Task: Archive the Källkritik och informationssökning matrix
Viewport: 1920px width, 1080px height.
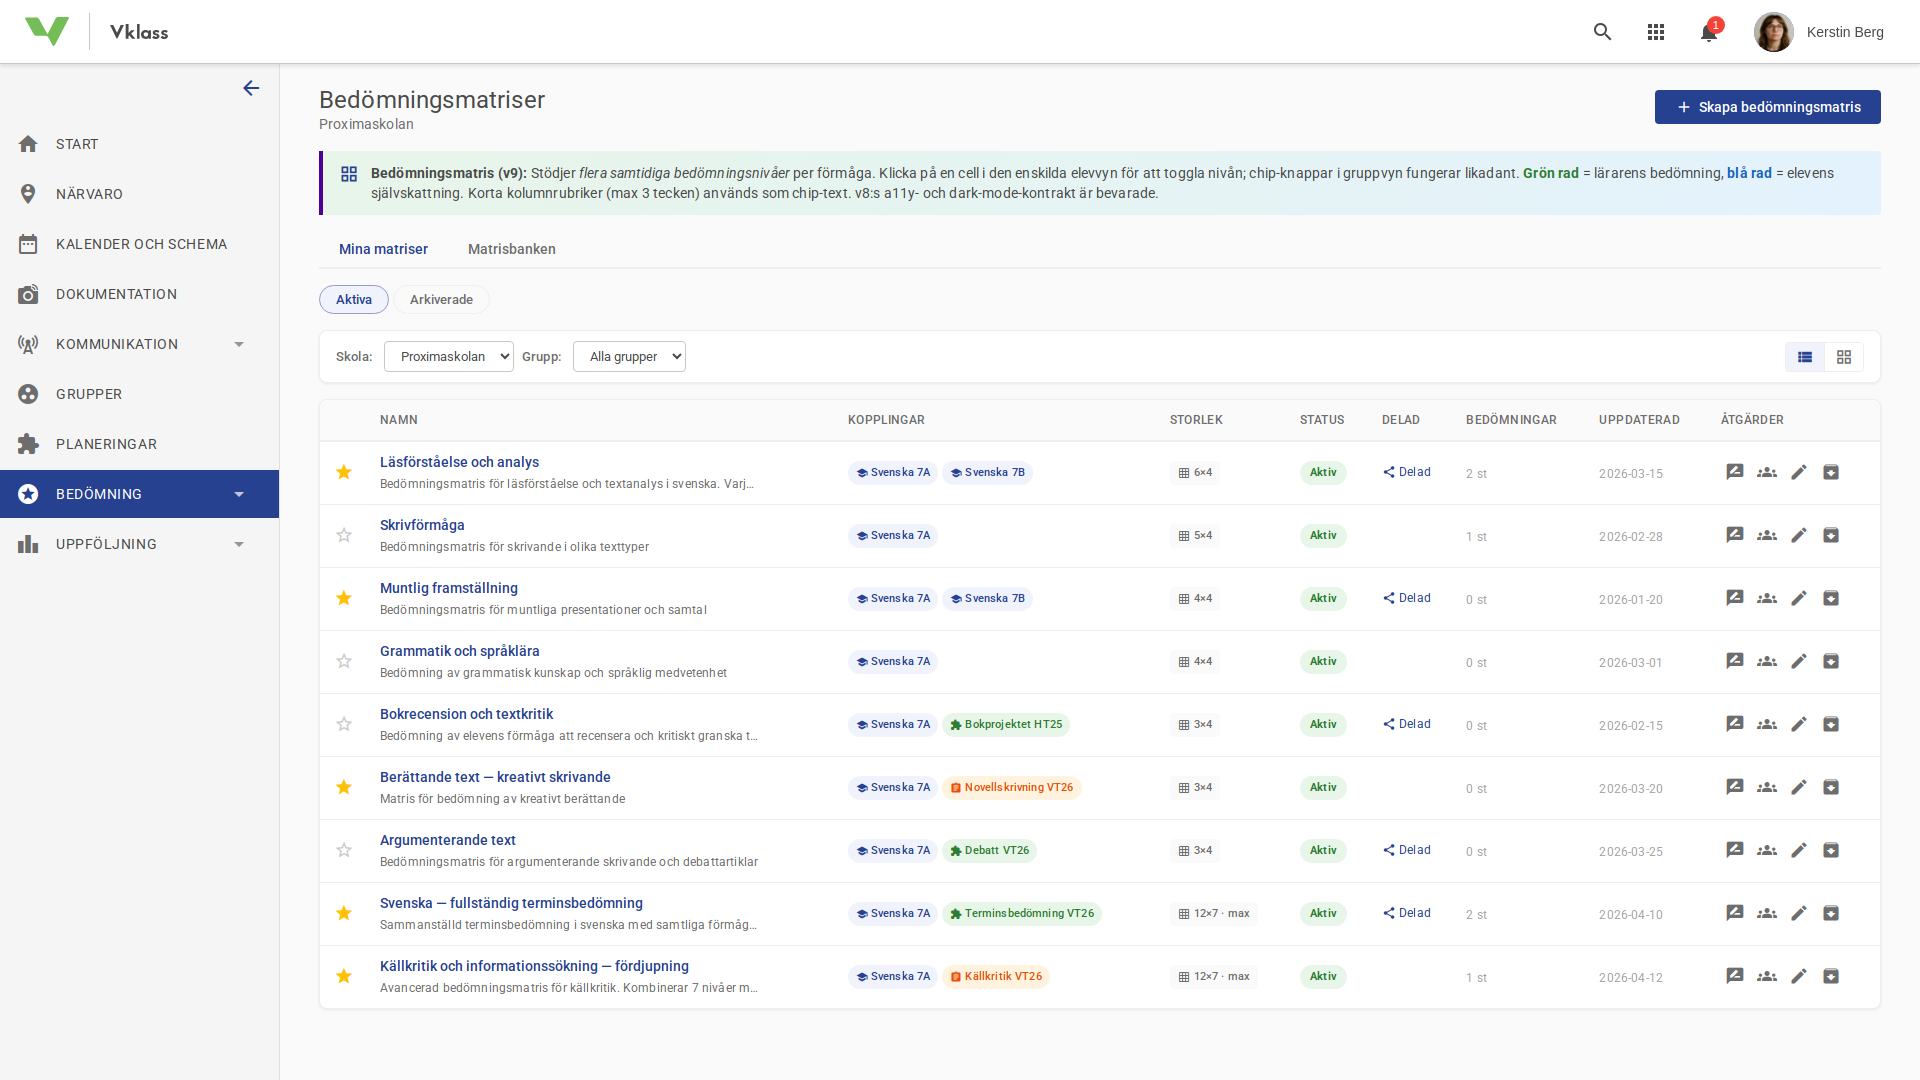Action: [1831, 976]
